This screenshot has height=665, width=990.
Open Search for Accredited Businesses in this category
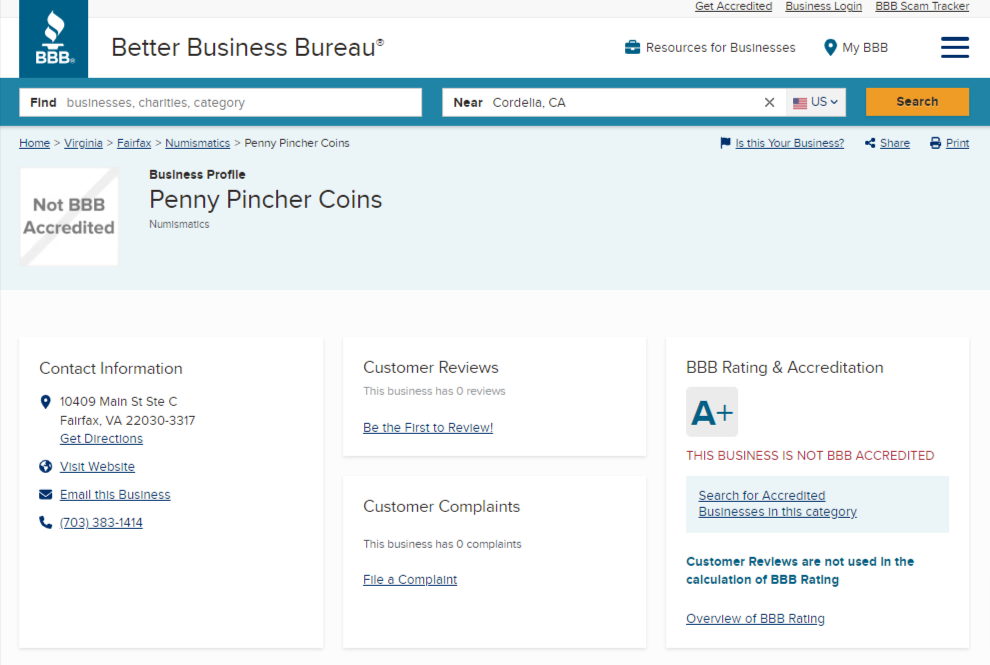pos(777,504)
